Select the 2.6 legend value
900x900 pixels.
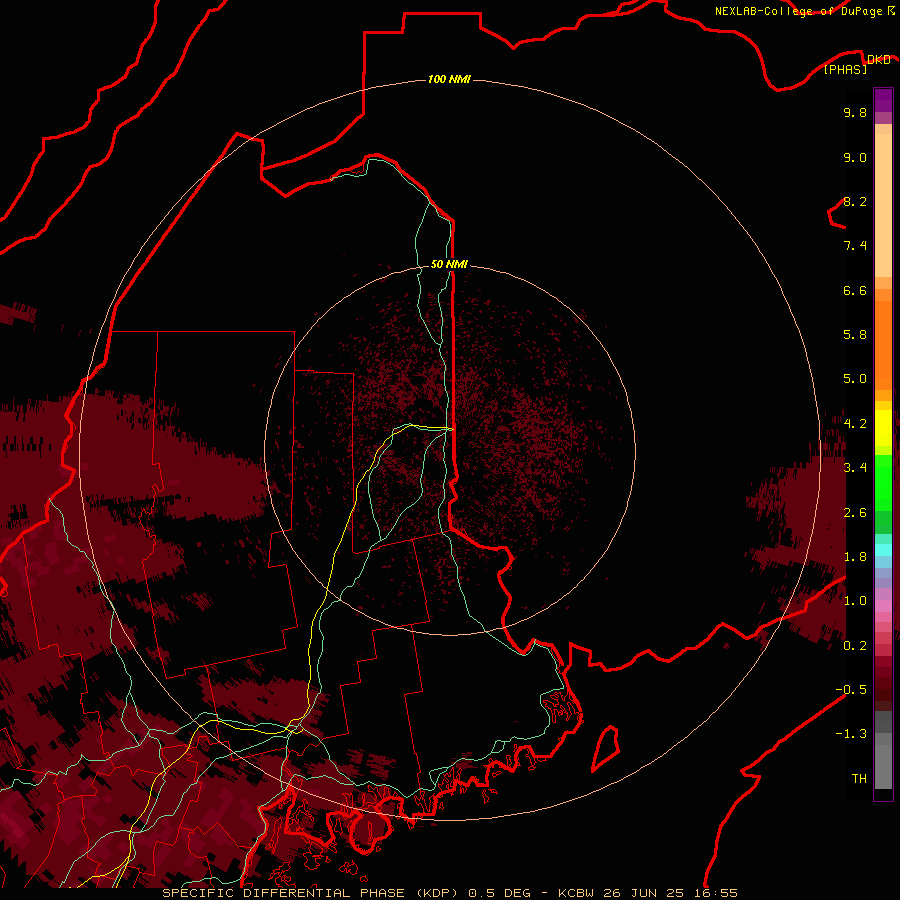coord(855,513)
